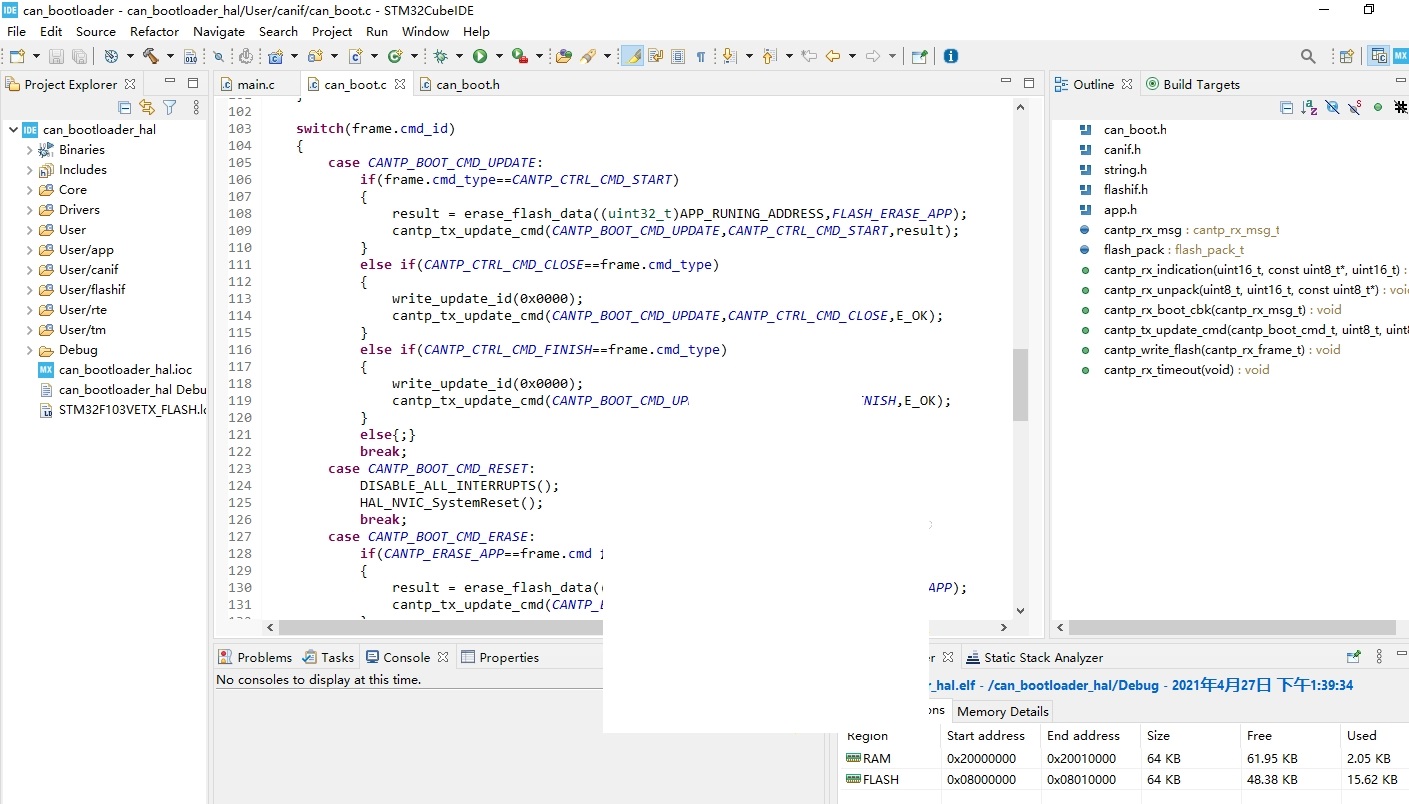Toggle alphabetical sort in the Outline panel
The width and height of the screenshot is (1409, 804).
pos(1309,107)
